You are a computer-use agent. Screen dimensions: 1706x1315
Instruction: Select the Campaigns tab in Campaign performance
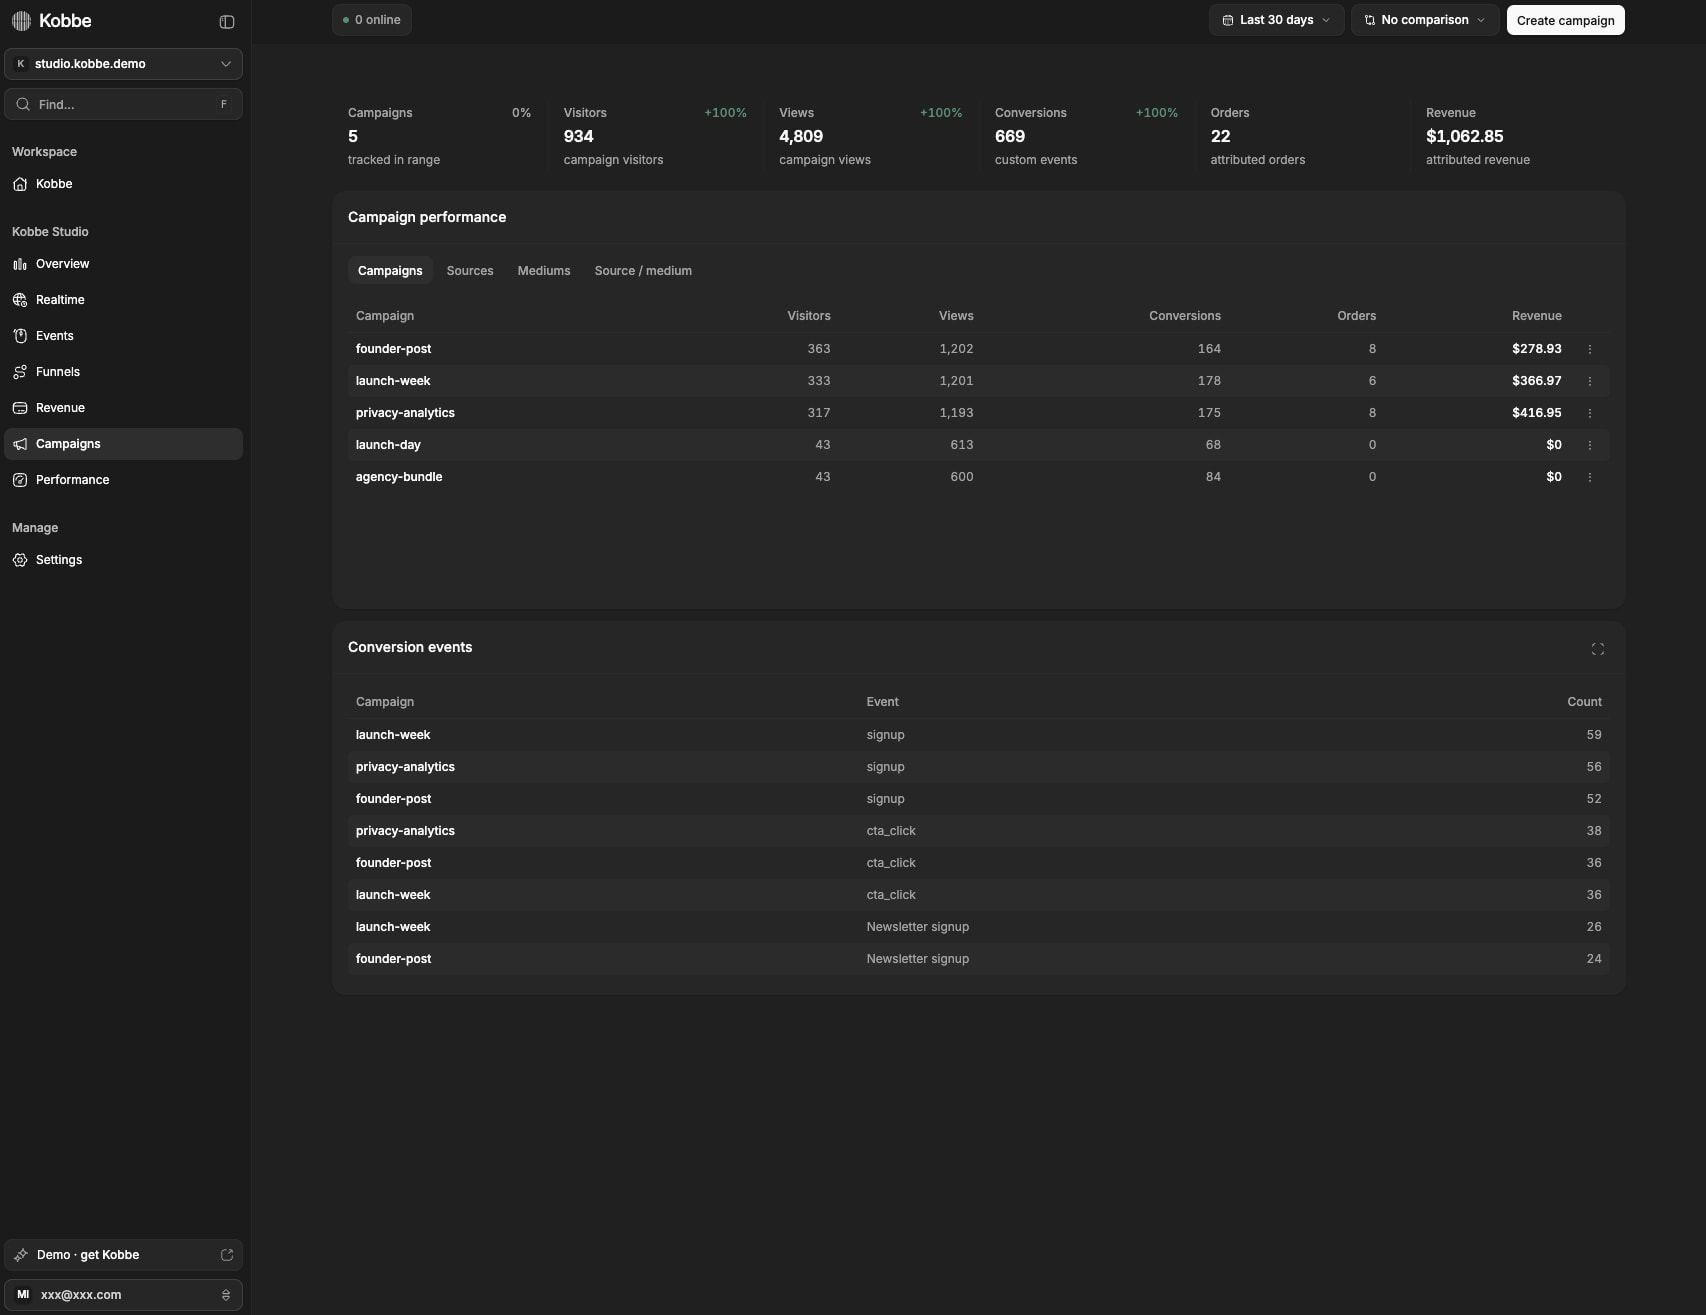pyautogui.click(x=390, y=271)
